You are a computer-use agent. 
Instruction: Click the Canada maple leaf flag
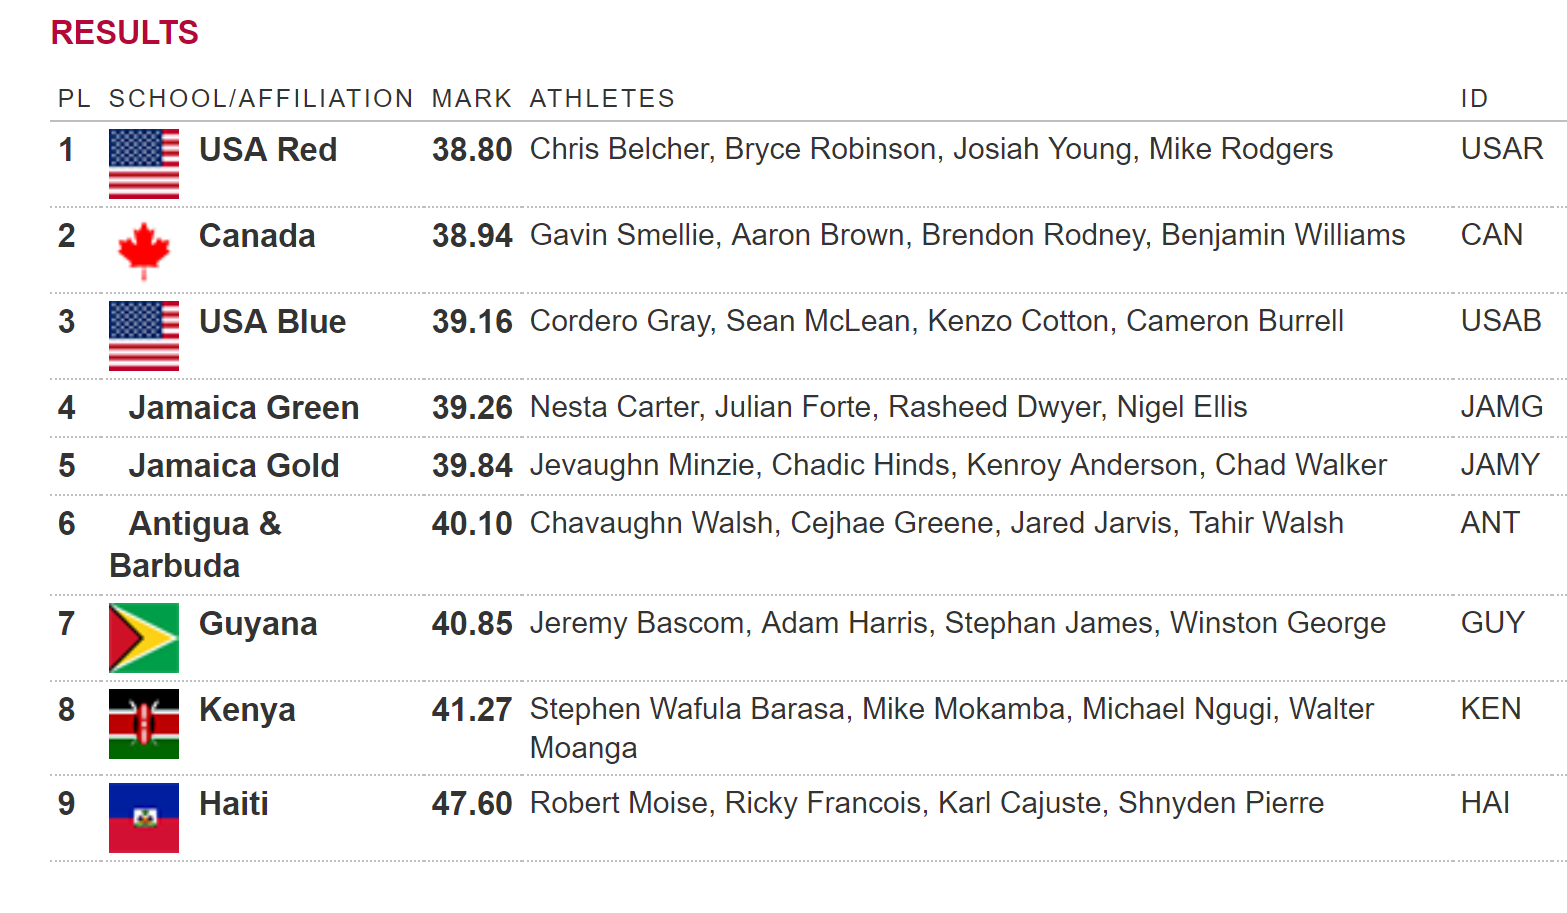144,250
